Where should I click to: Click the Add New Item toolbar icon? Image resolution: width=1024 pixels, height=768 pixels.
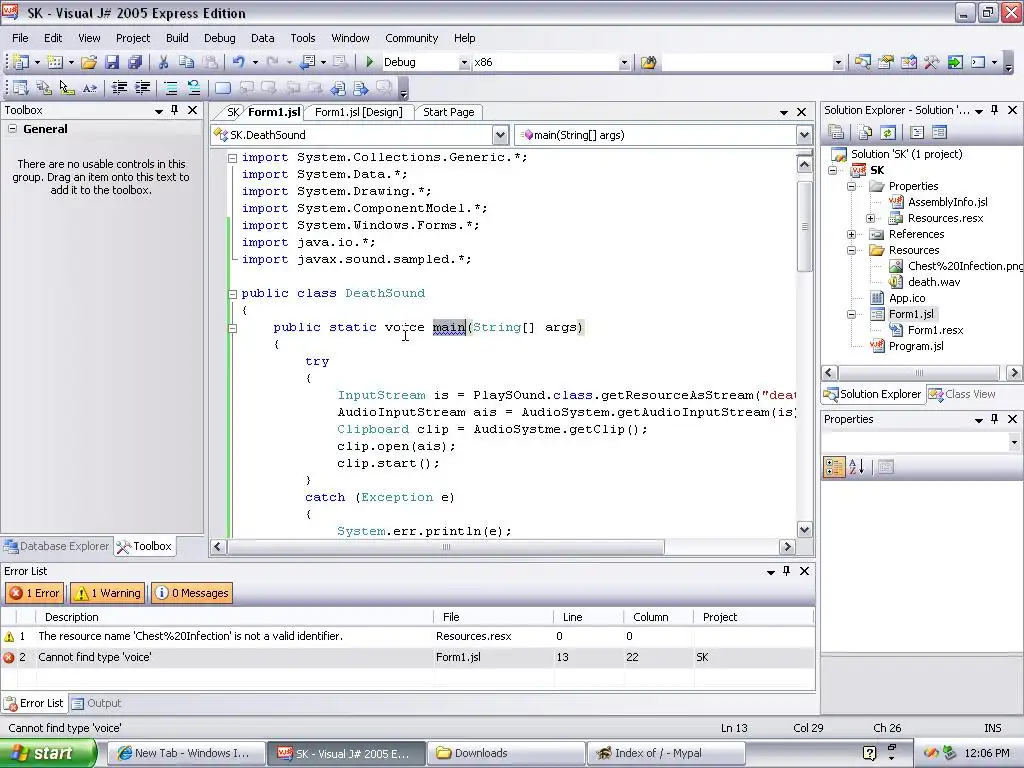[56, 62]
